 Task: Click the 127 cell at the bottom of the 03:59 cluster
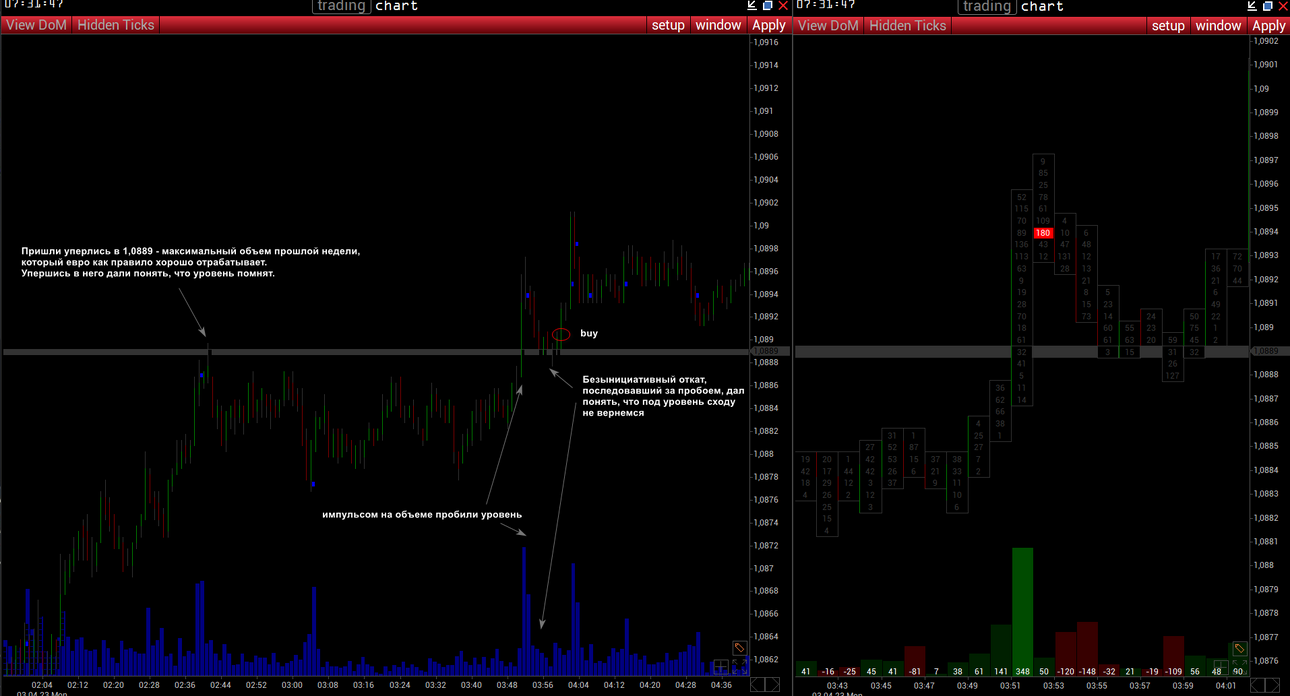[x=1173, y=376]
